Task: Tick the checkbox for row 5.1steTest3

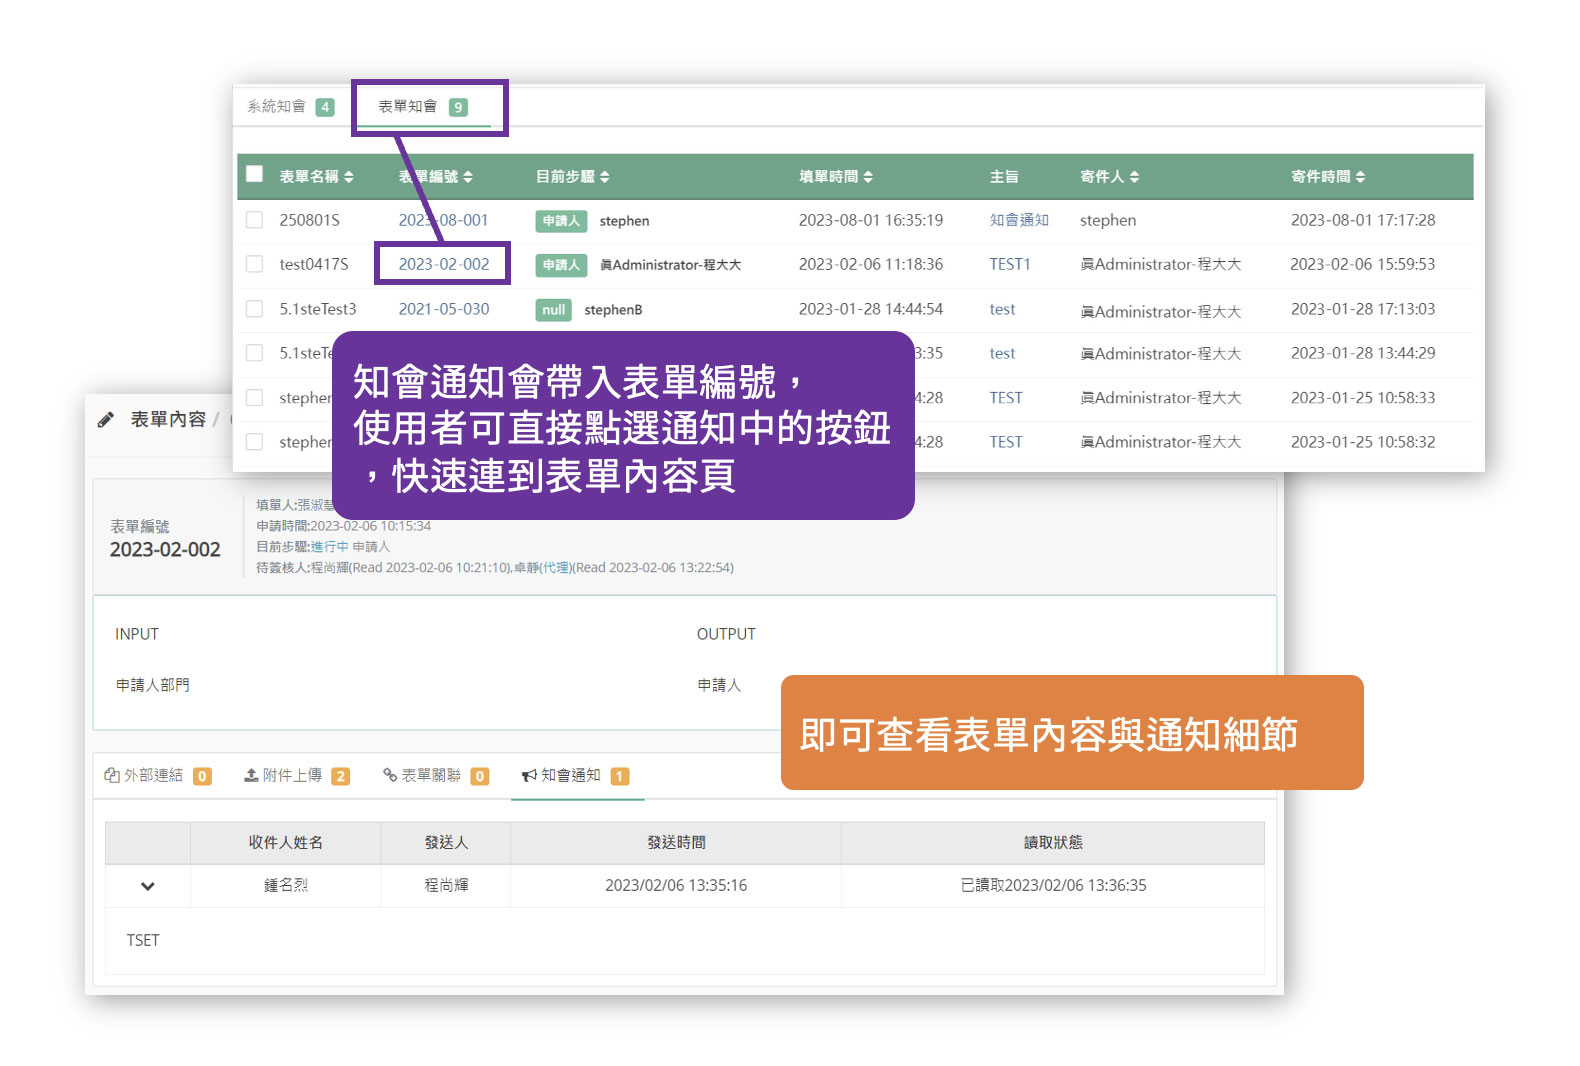Action: [x=255, y=309]
